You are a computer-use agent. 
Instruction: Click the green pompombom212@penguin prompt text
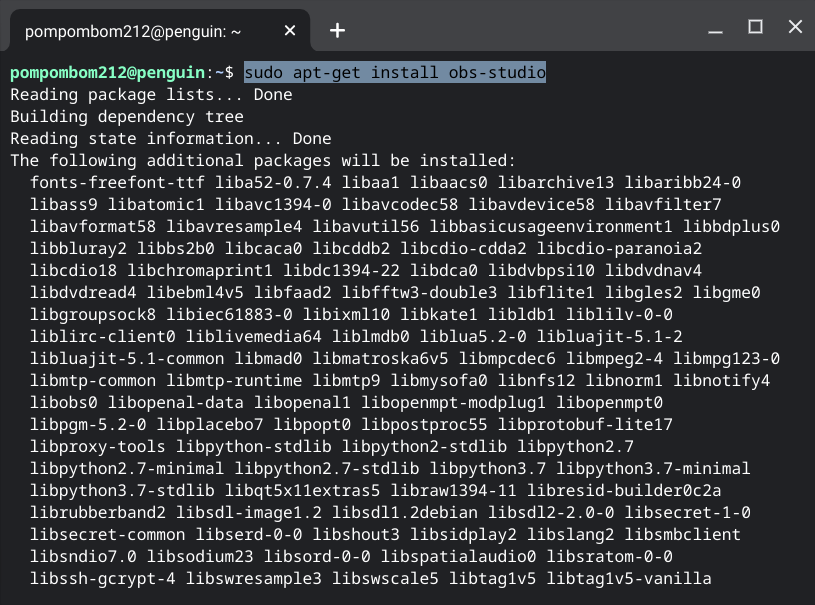click(108, 72)
